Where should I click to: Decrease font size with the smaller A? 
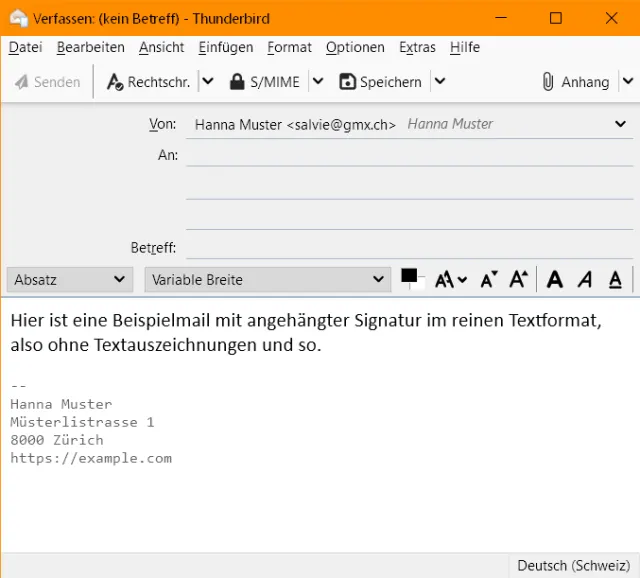click(488, 280)
